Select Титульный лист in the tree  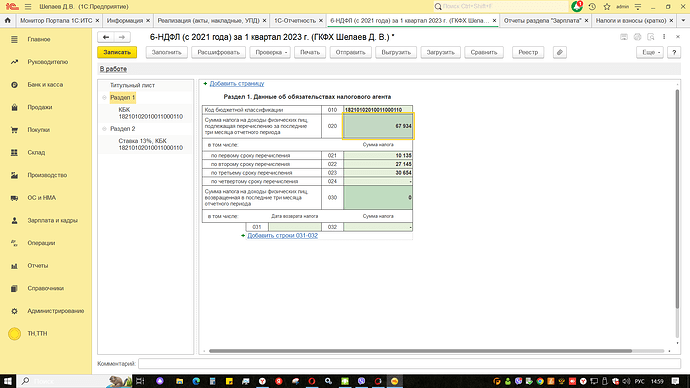(x=132, y=85)
